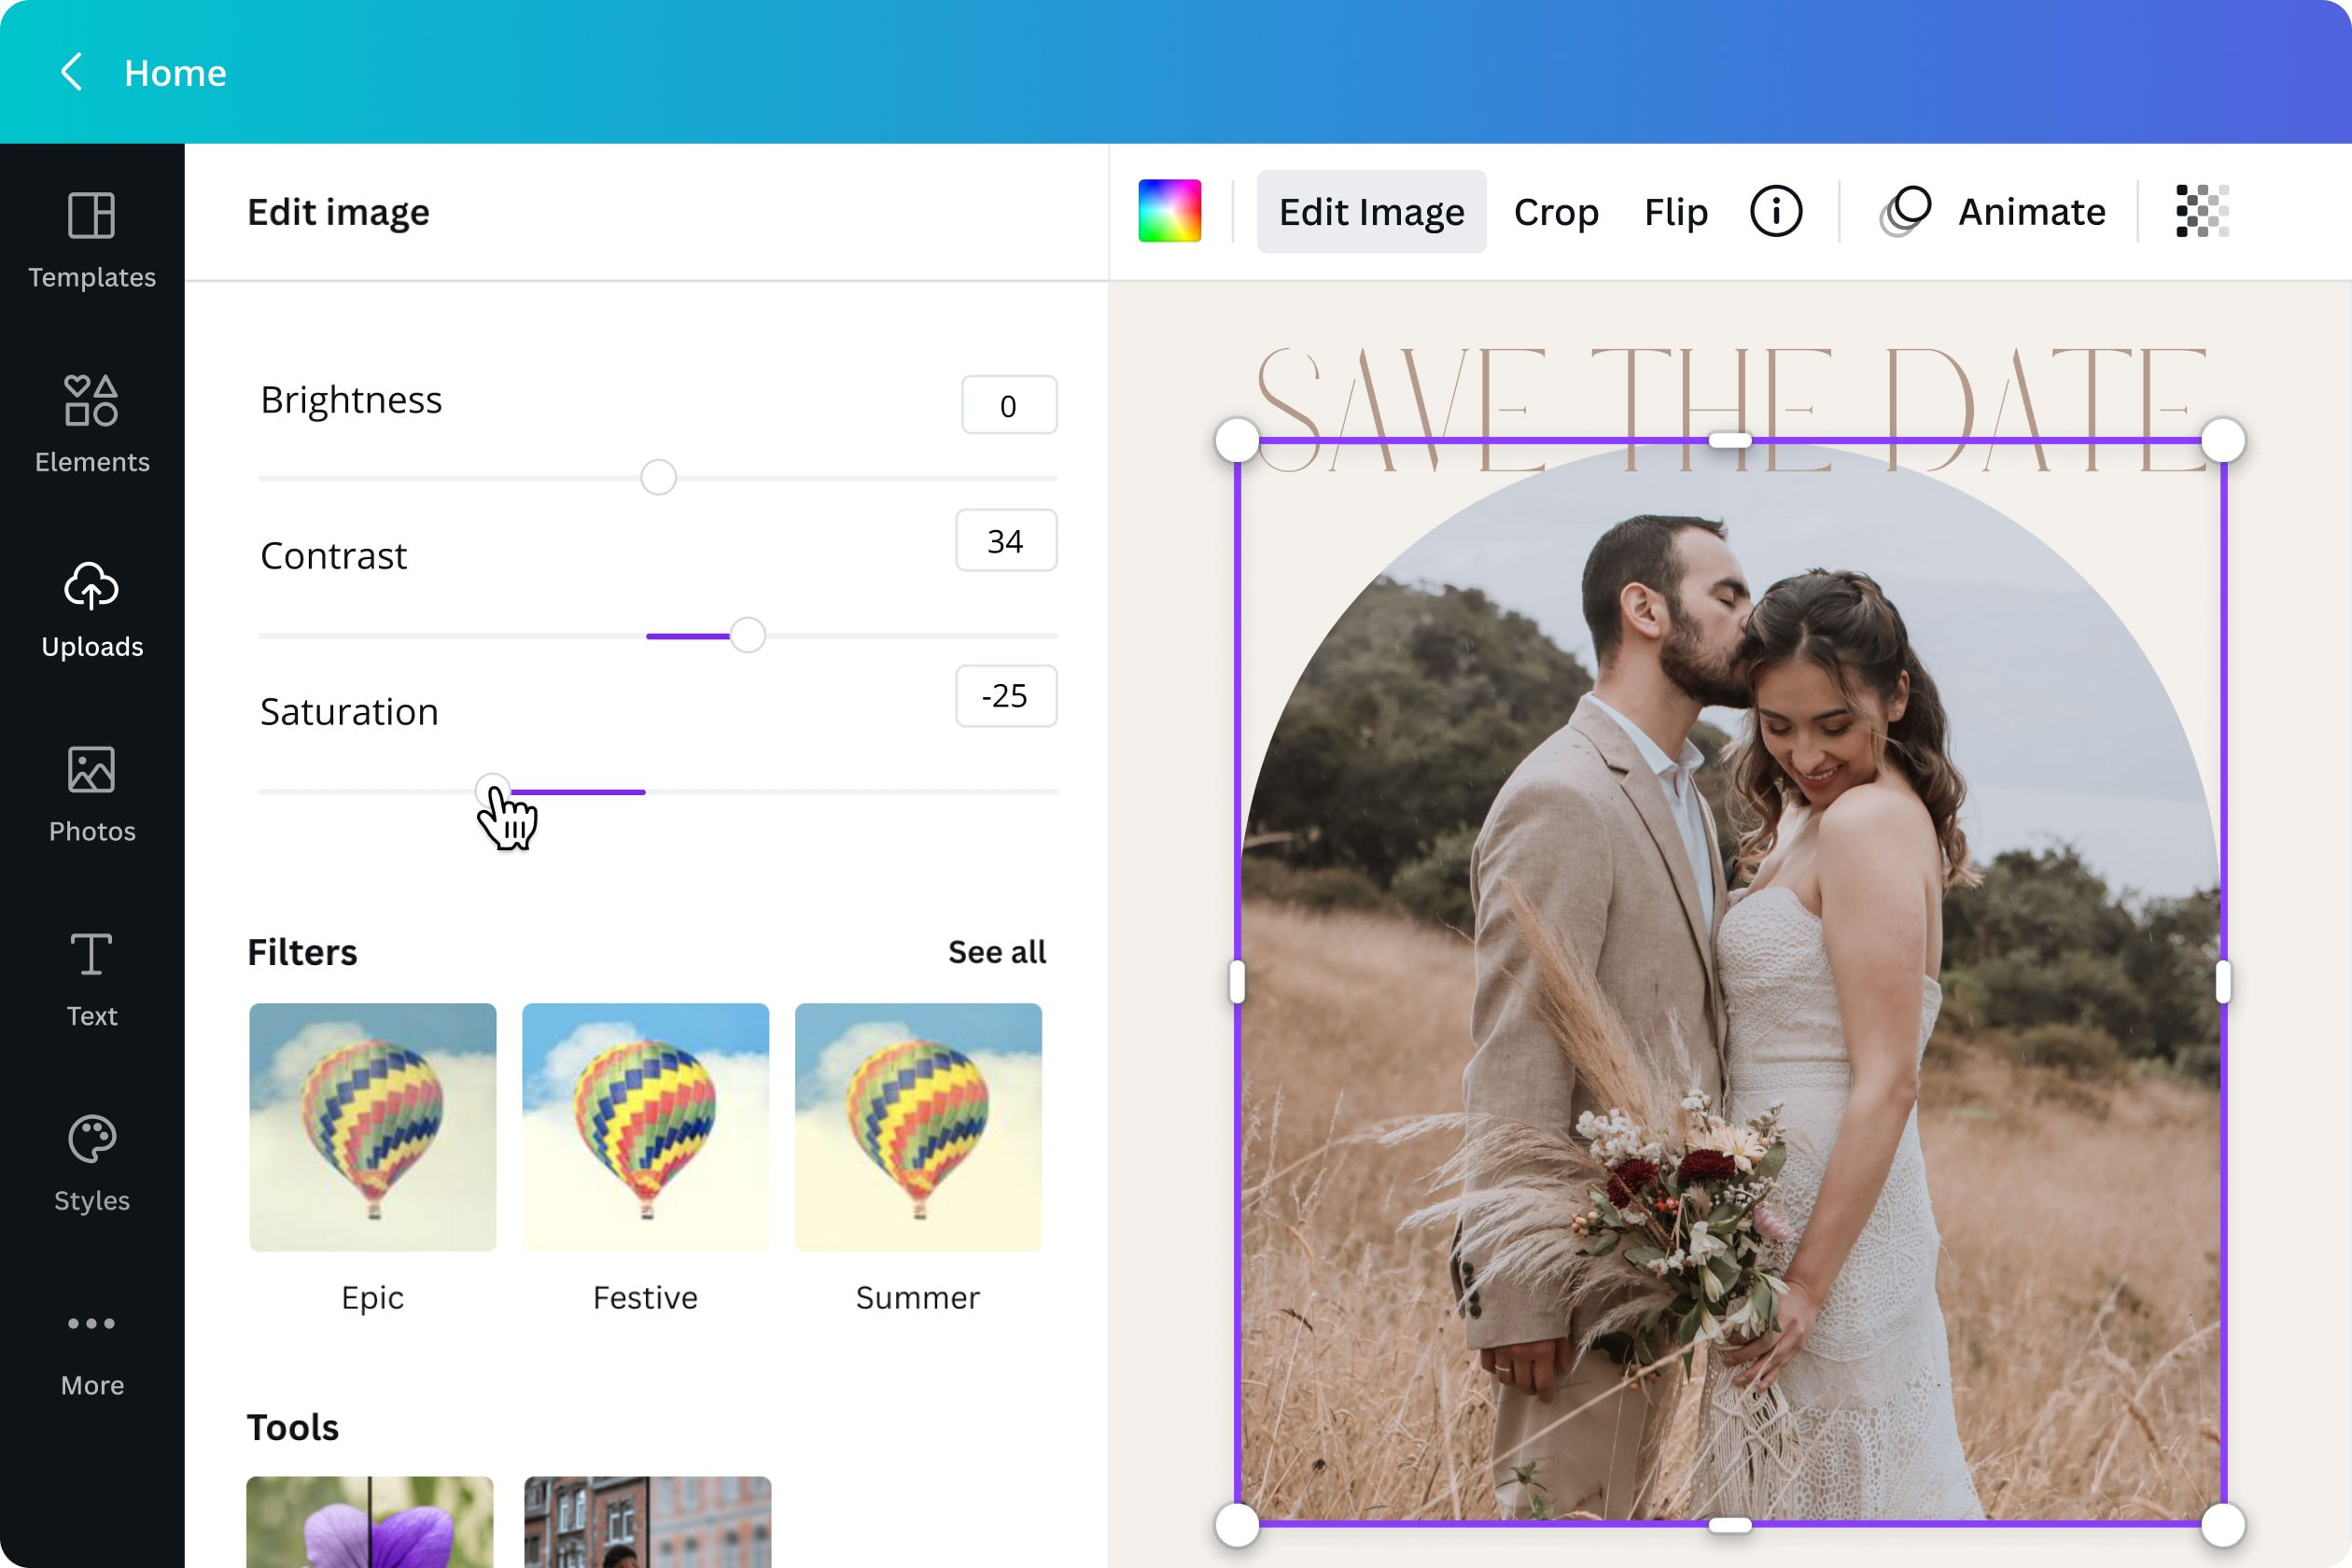The height and width of the screenshot is (1568, 2352).
Task: Open the Elements panel
Action: 91,423
